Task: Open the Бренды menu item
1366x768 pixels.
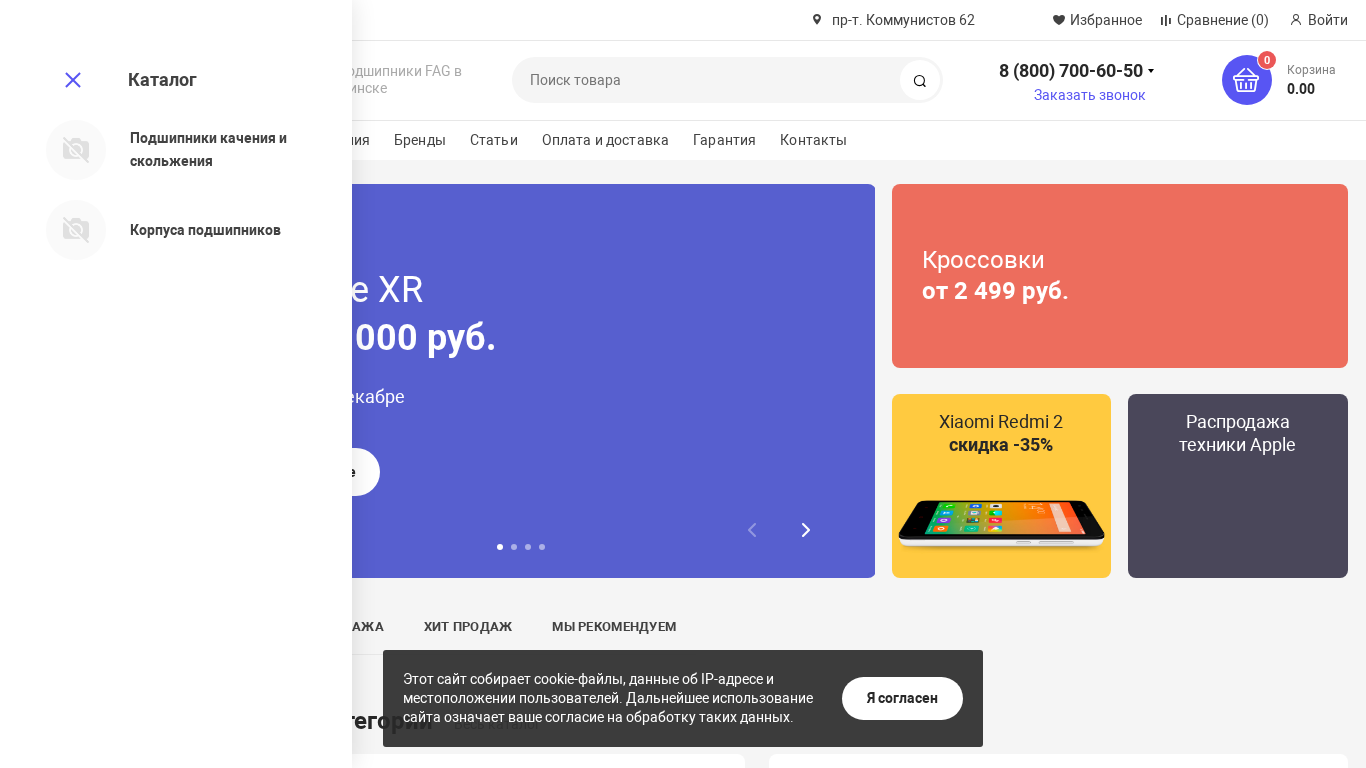Action: click(420, 140)
